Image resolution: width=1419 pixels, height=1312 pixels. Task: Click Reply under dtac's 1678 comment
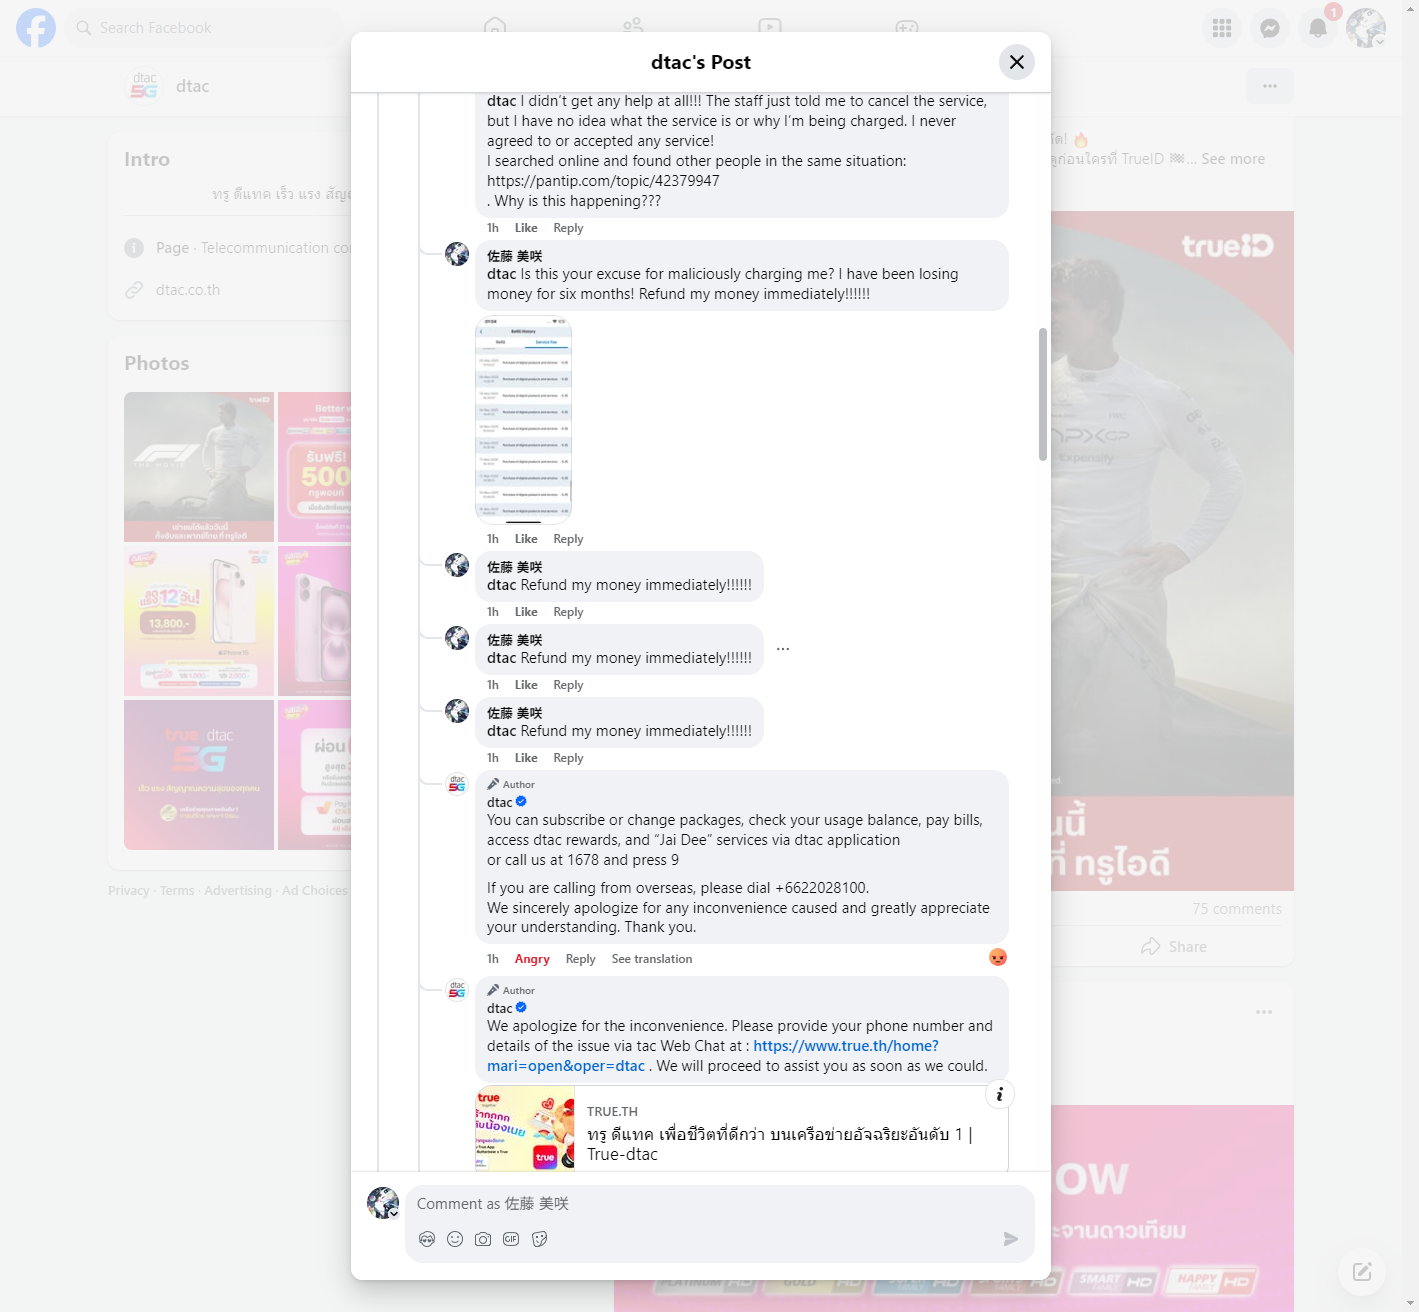point(580,959)
